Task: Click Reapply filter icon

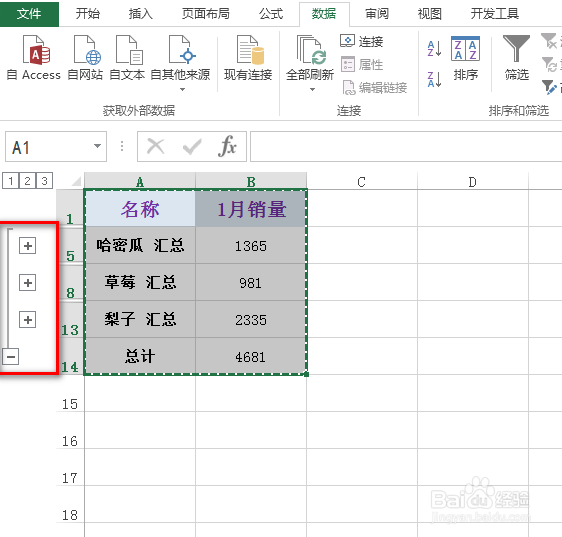Action: point(549,65)
